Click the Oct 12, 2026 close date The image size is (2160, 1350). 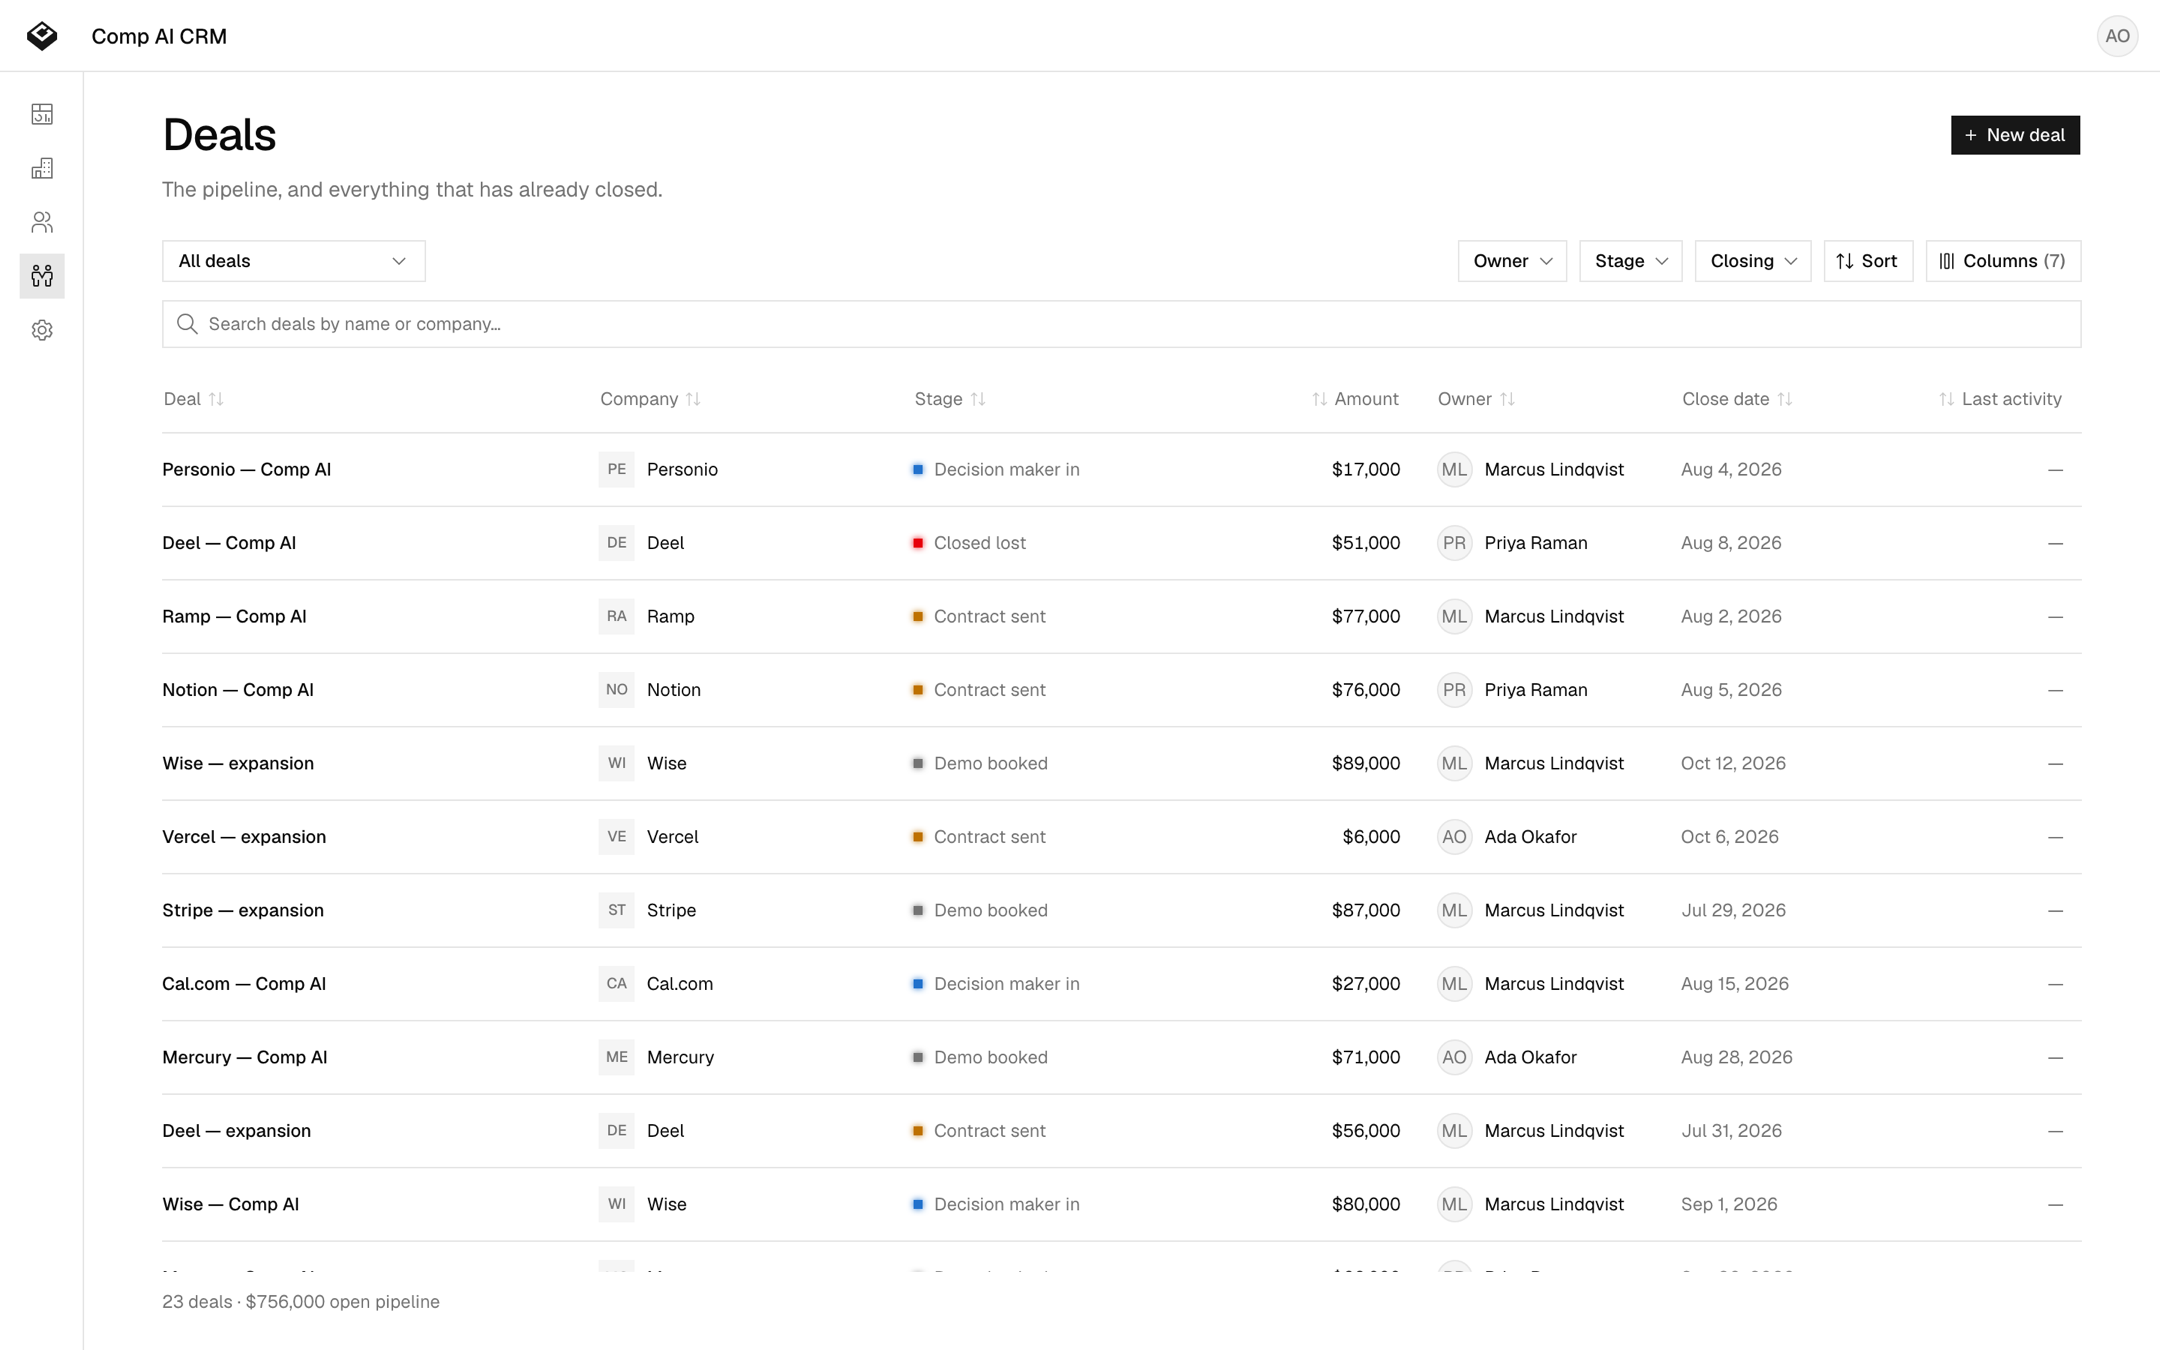1733,763
